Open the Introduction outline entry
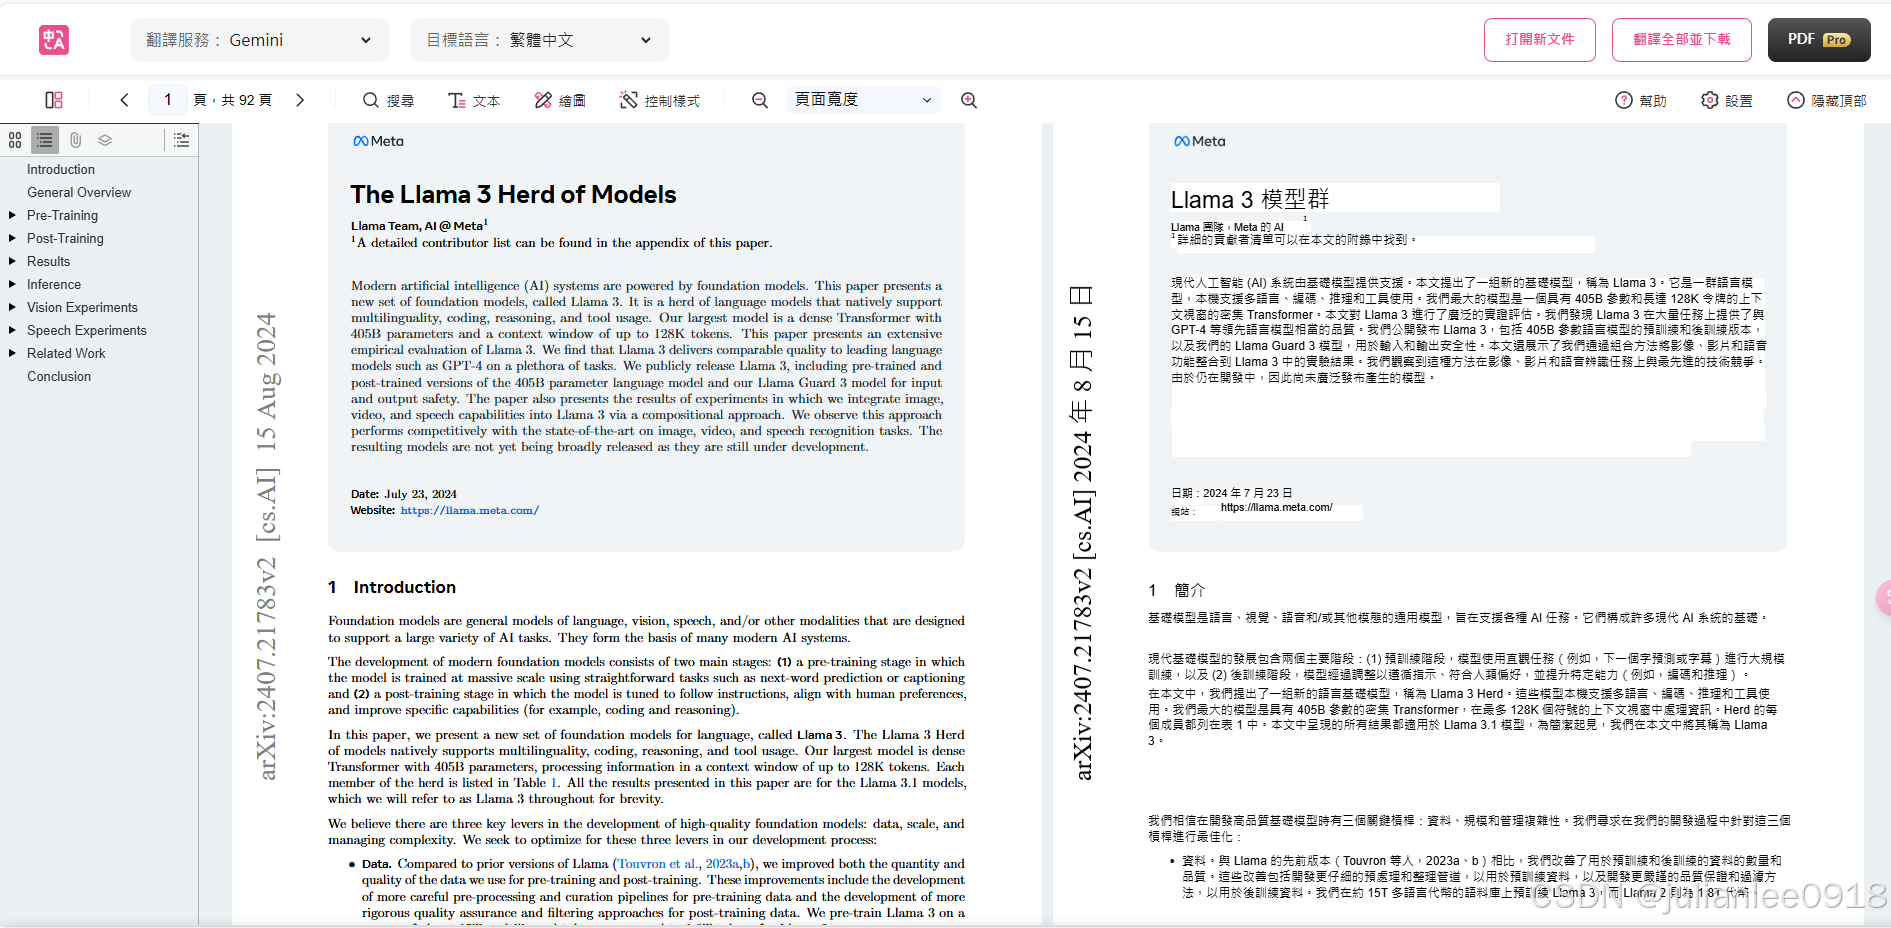The height and width of the screenshot is (928, 1891). [x=61, y=169]
